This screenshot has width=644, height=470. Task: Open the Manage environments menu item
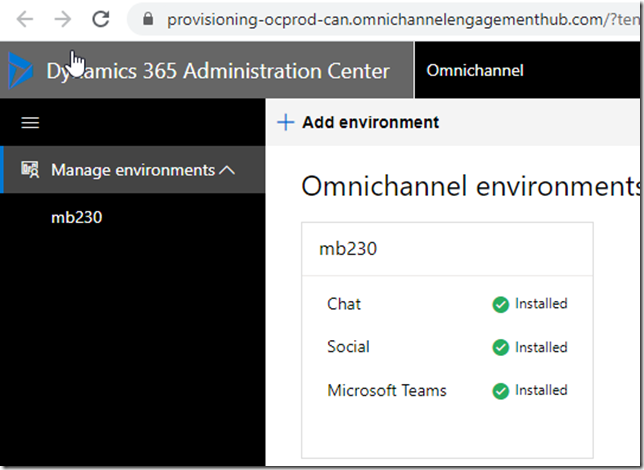click(133, 170)
